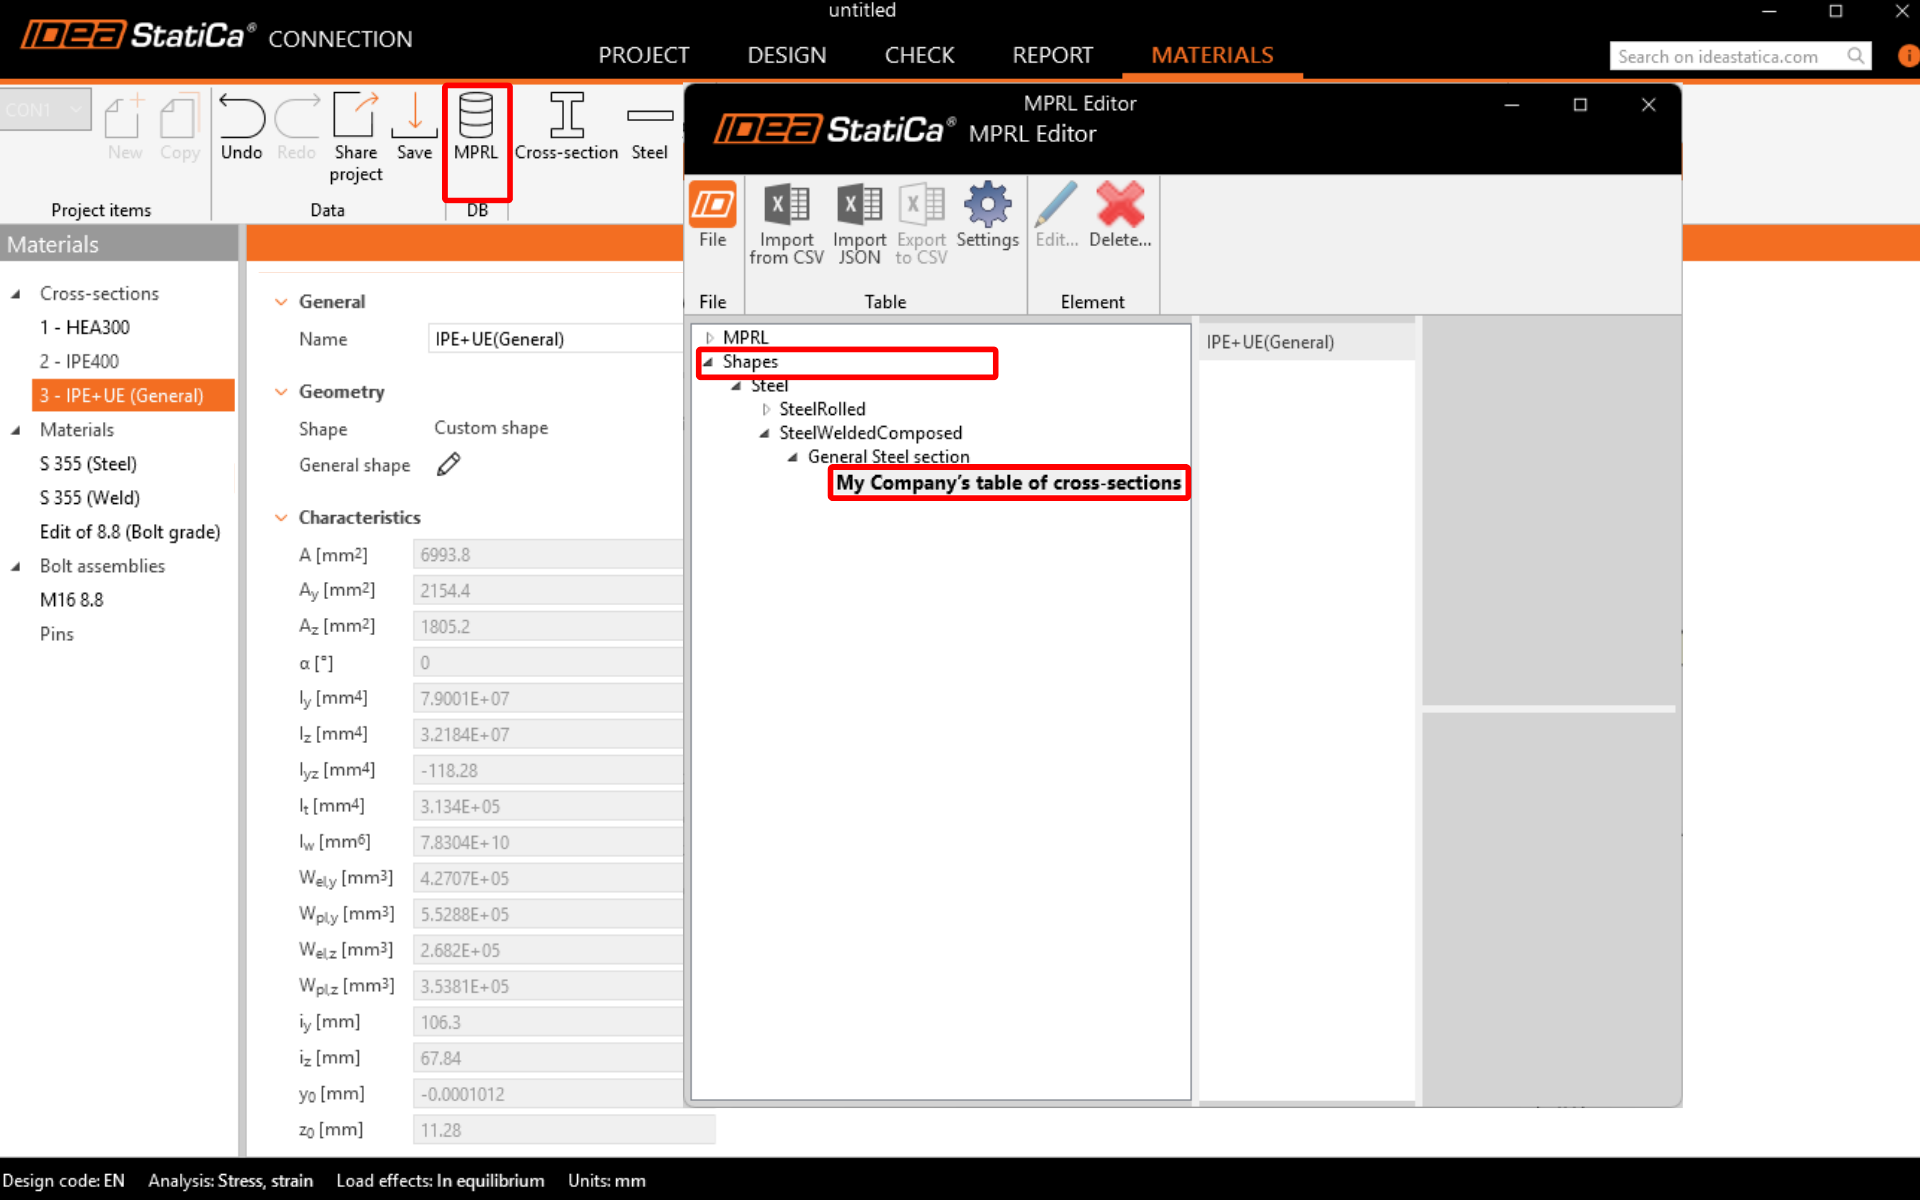Maximize the MPRL Editor window

click(1580, 105)
